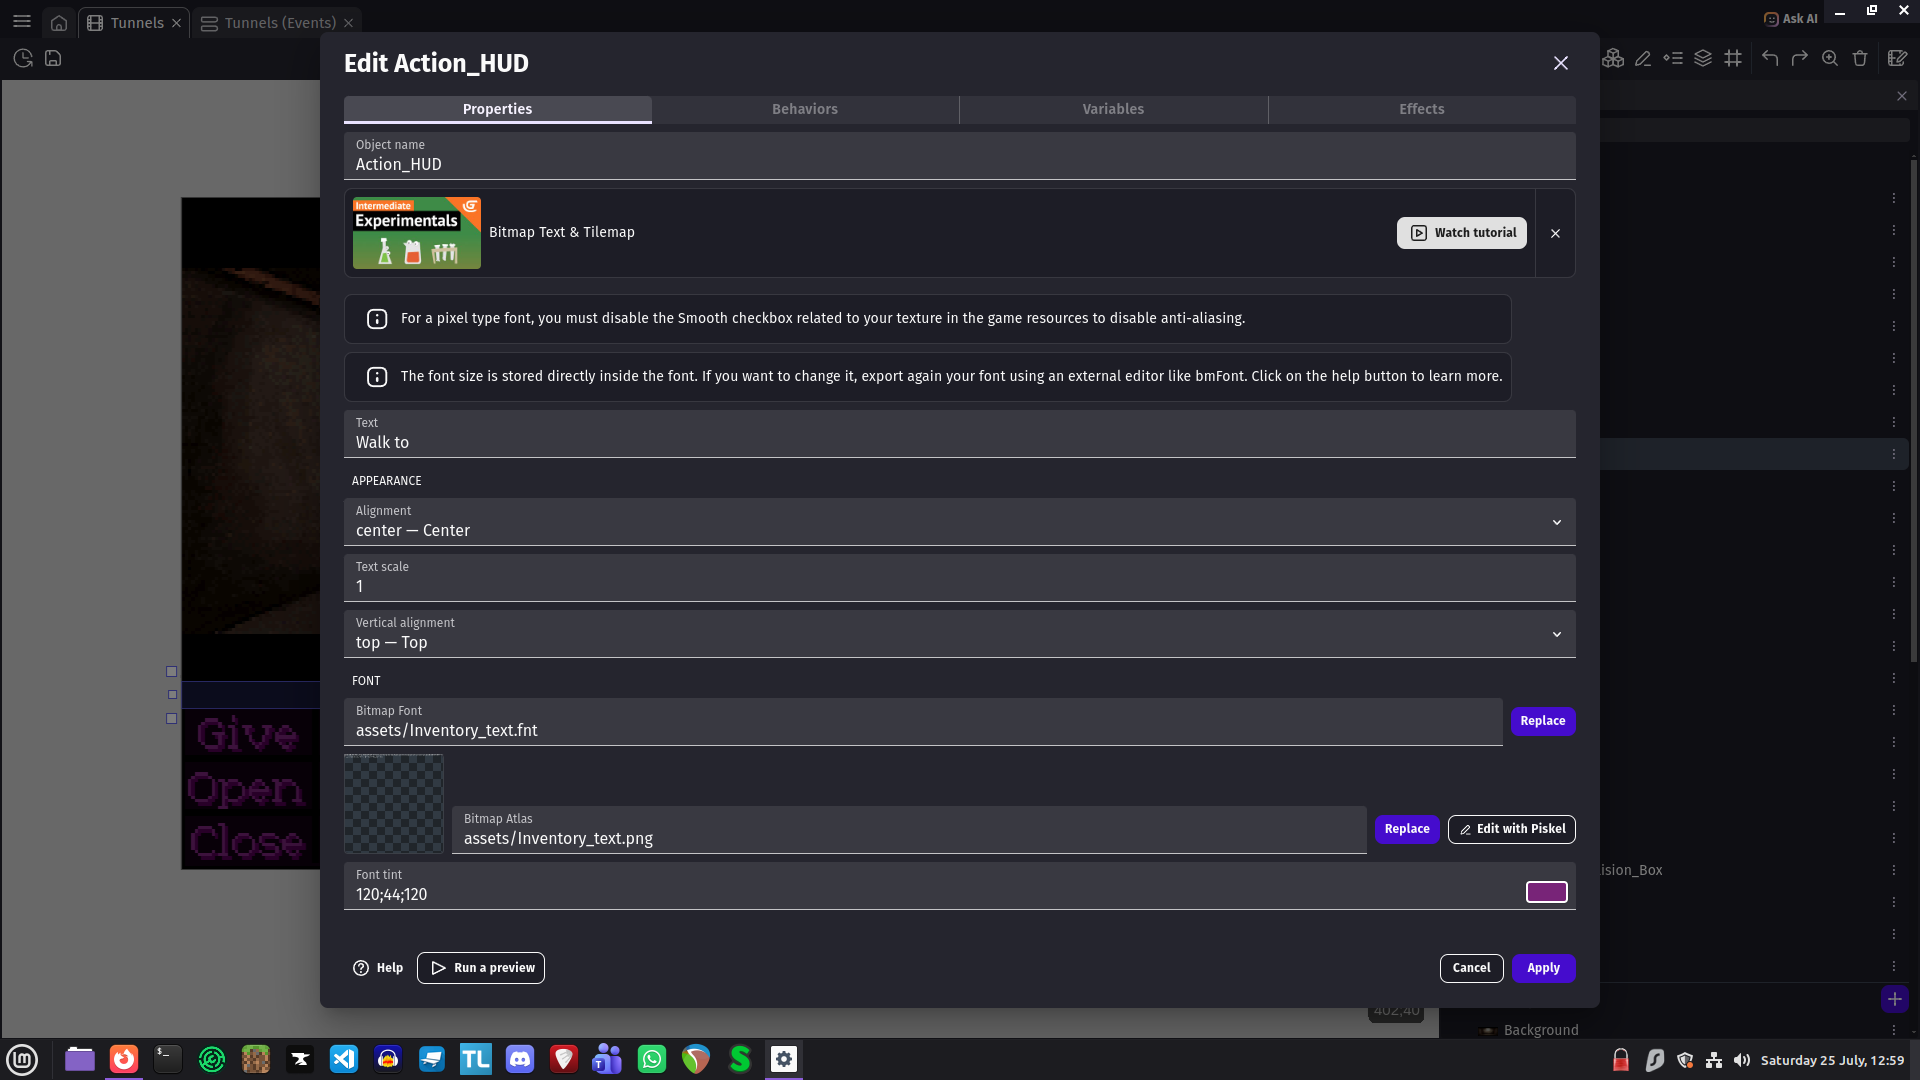Screen dimensions: 1920x1080
Task: Click the Ask AI button
Action: click(x=1790, y=19)
